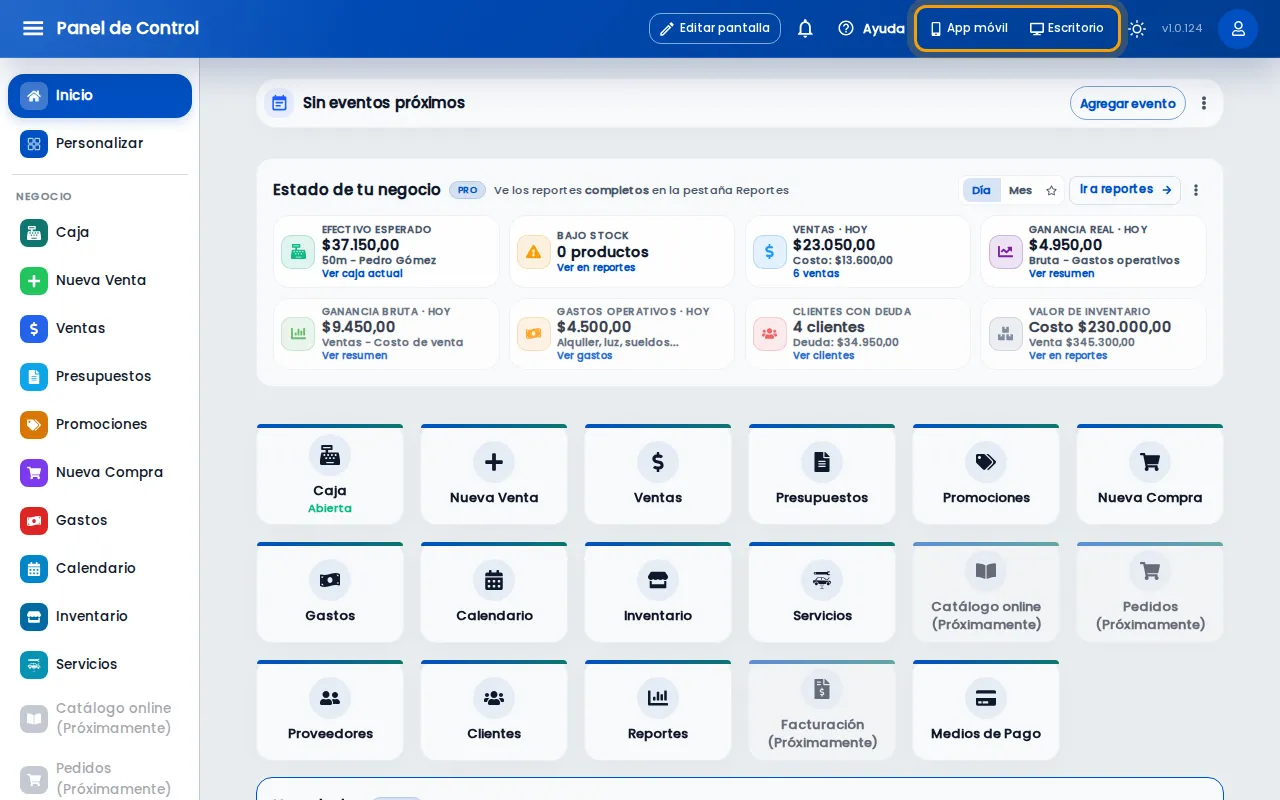Open Personalizar in the sidebar
This screenshot has width=1280, height=800.
point(100,144)
